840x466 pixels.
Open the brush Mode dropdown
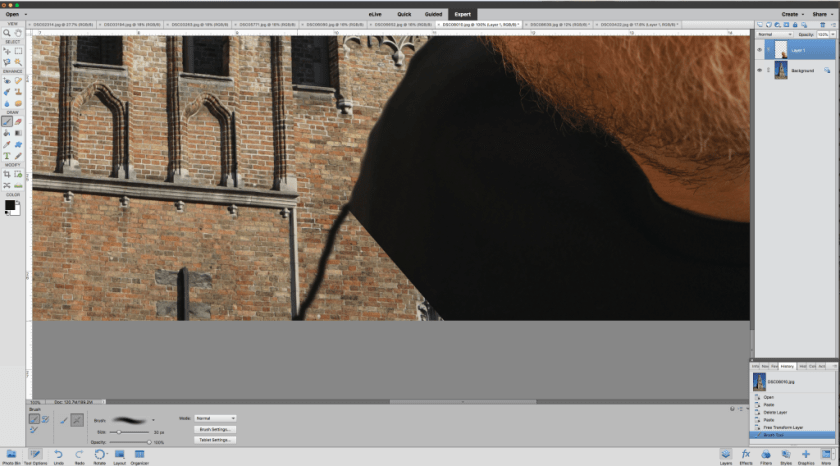(215, 418)
